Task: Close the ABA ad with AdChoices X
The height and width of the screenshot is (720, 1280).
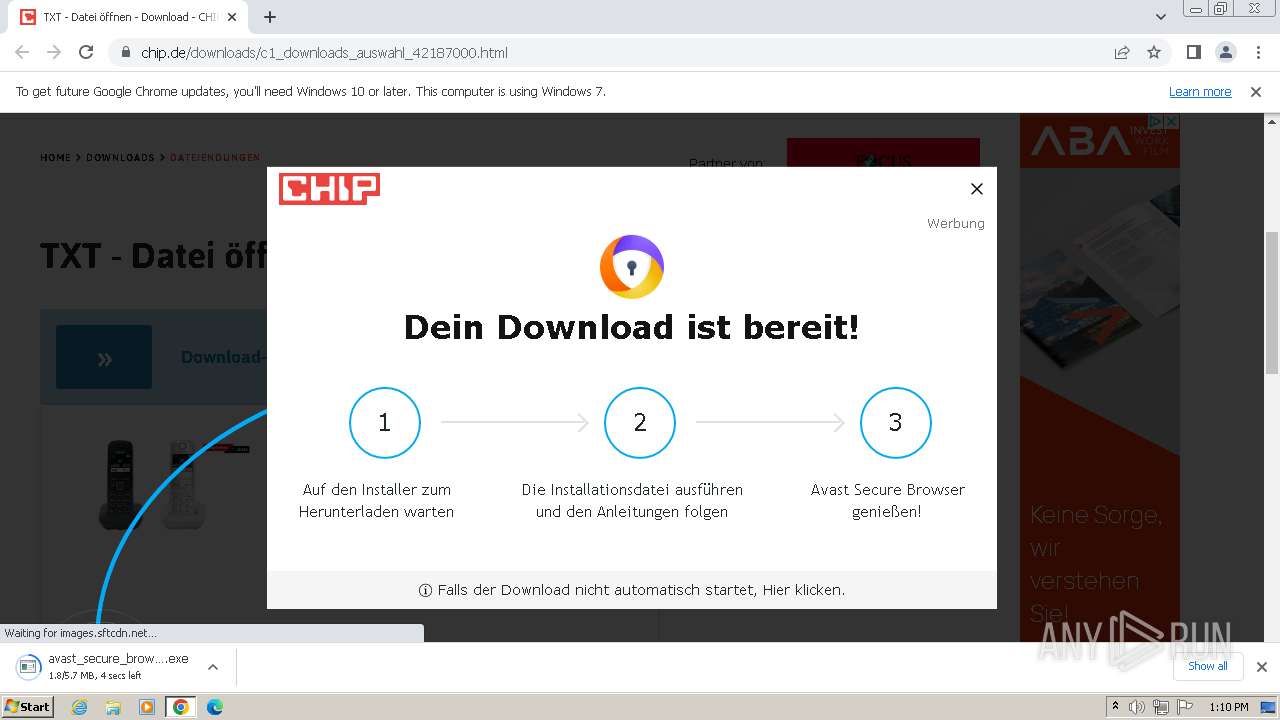Action: point(1172,121)
